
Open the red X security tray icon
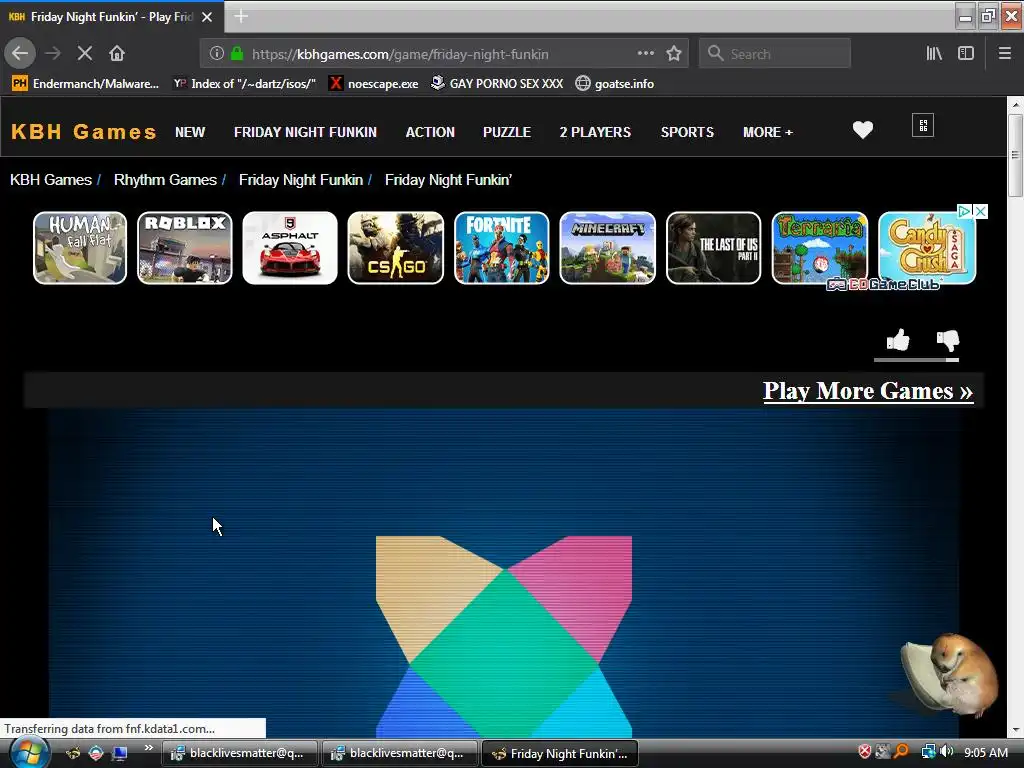click(x=865, y=752)
